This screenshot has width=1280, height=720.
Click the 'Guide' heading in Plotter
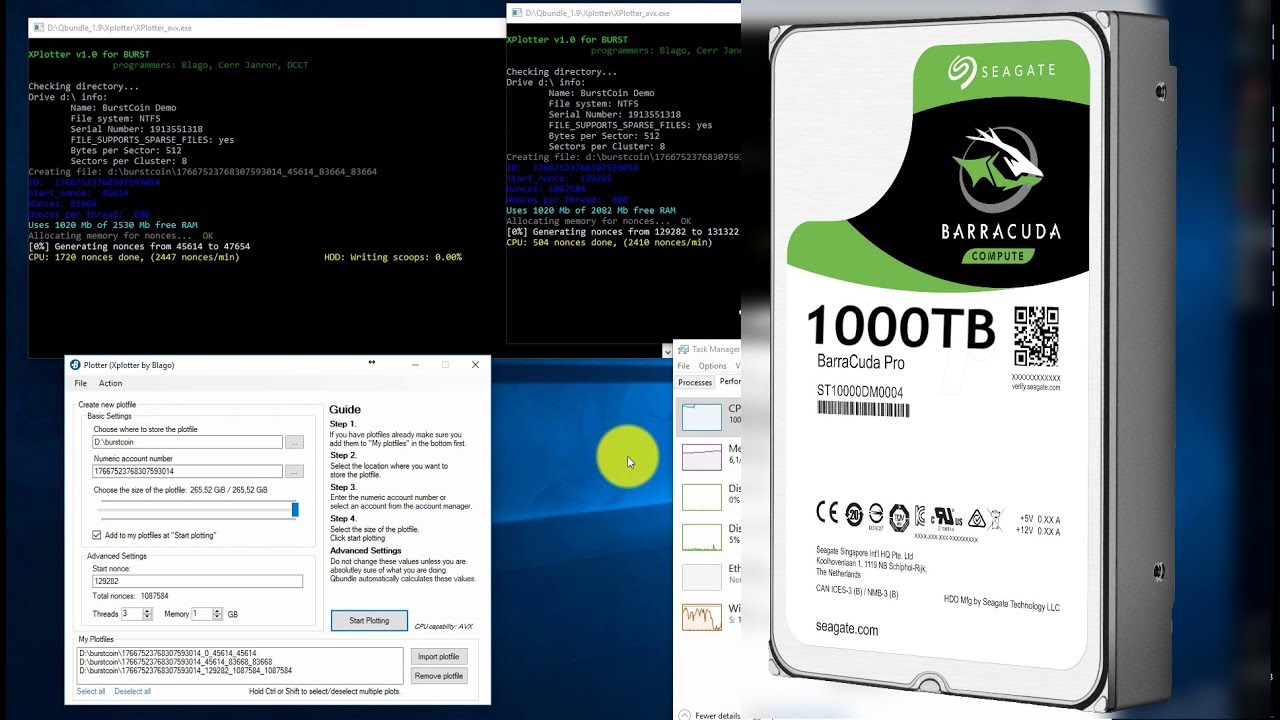pyautogui.click(x=345, y=409)
